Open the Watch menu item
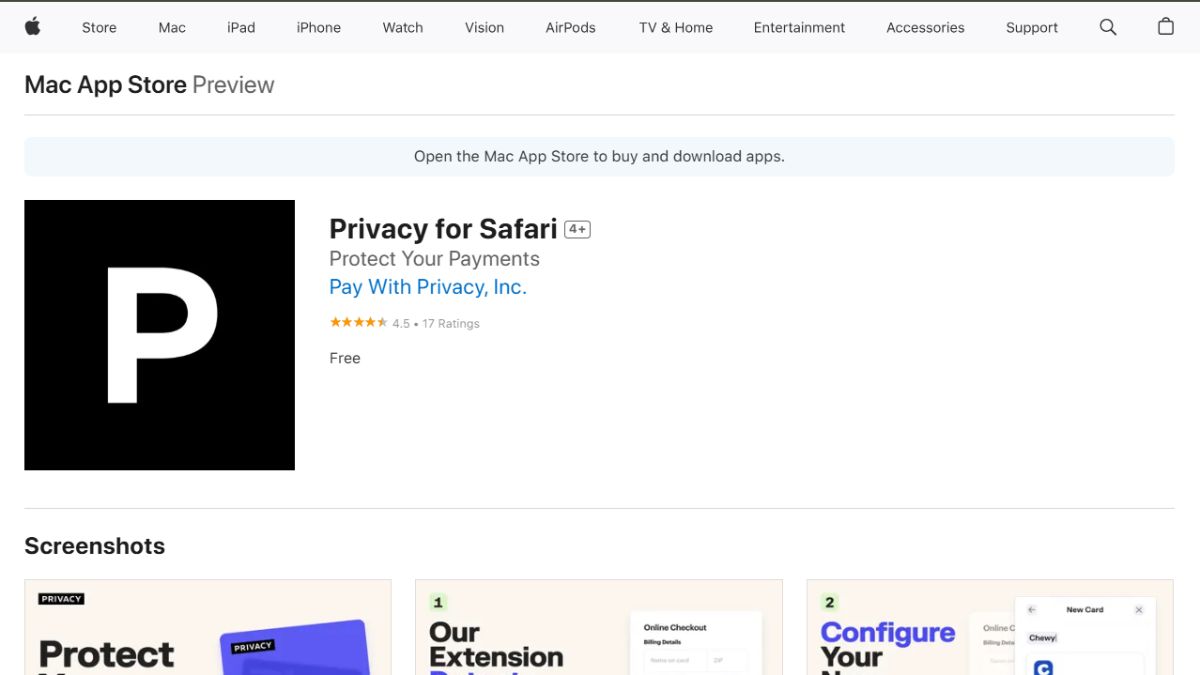The width and height of the screenshot is (1200, 675). pos(403,27)
